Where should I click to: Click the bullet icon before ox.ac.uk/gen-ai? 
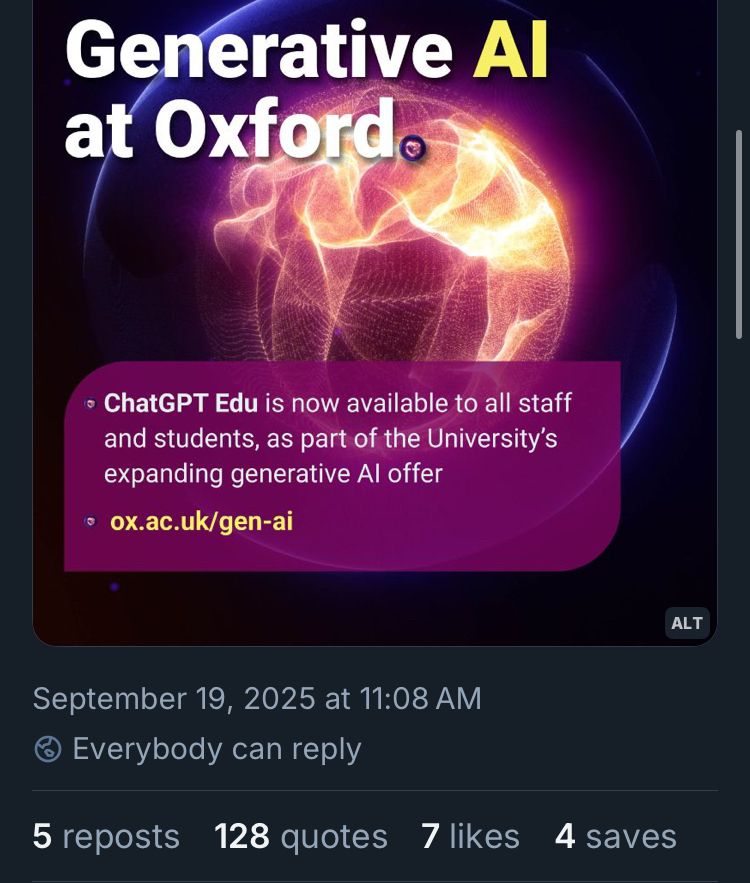(90, 521)
